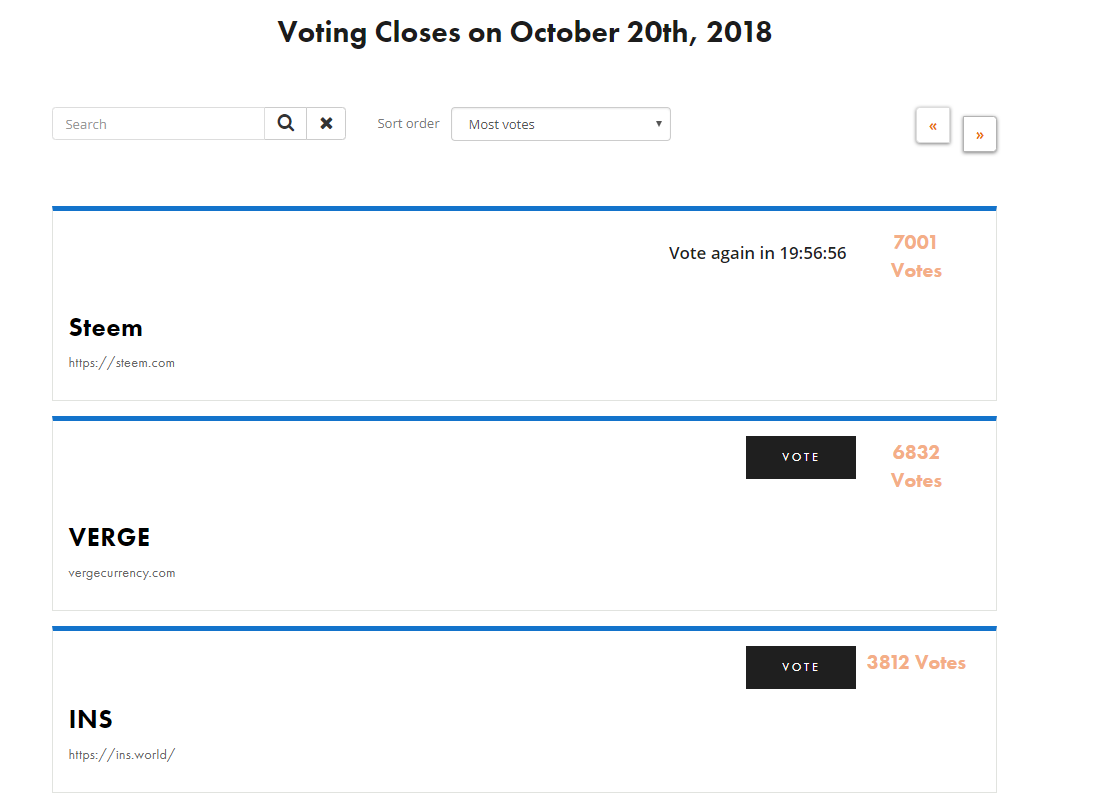
Task: Click the Vote again countdown timer
Action: coord(757,253)
